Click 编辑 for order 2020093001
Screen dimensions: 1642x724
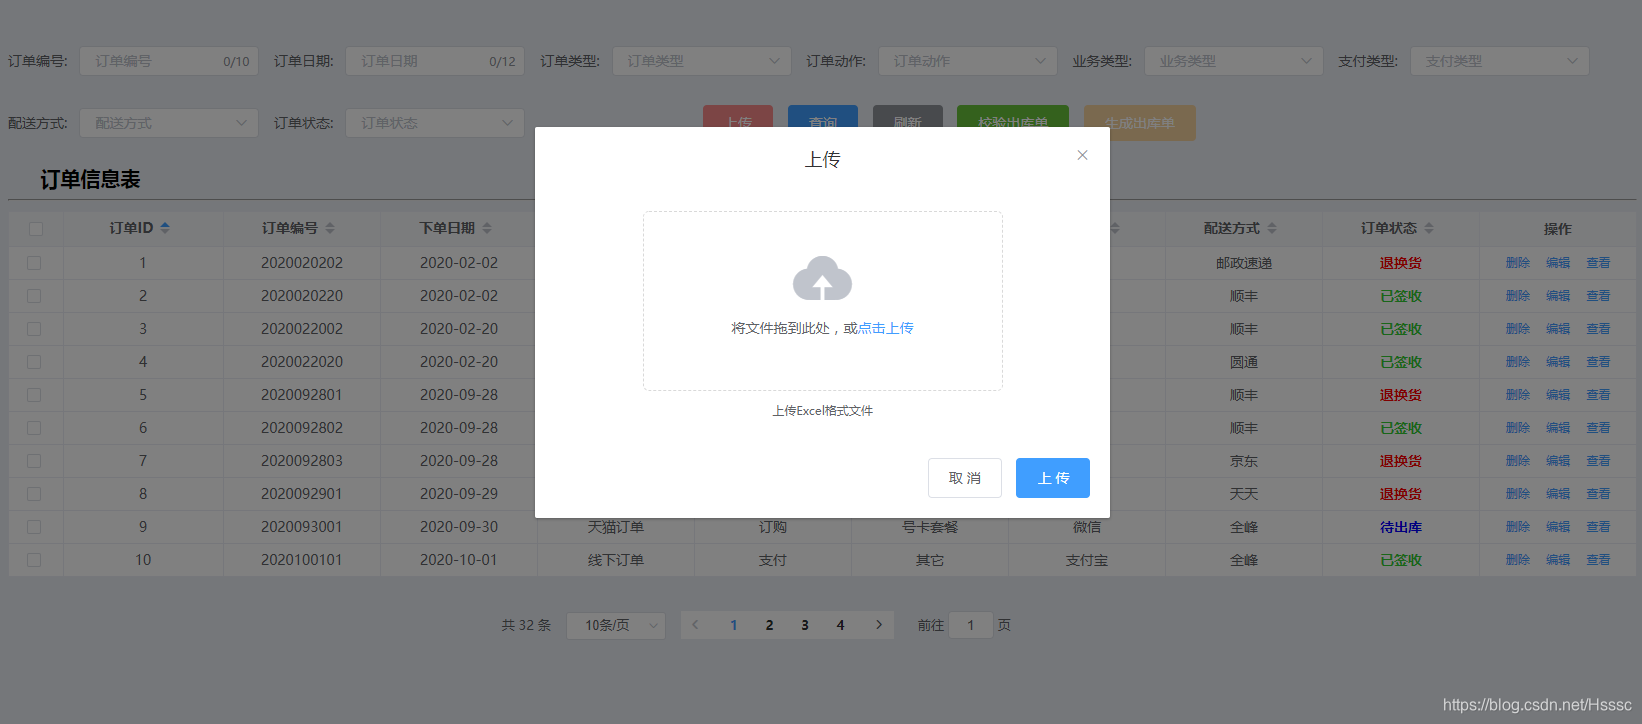(1558, 527)
